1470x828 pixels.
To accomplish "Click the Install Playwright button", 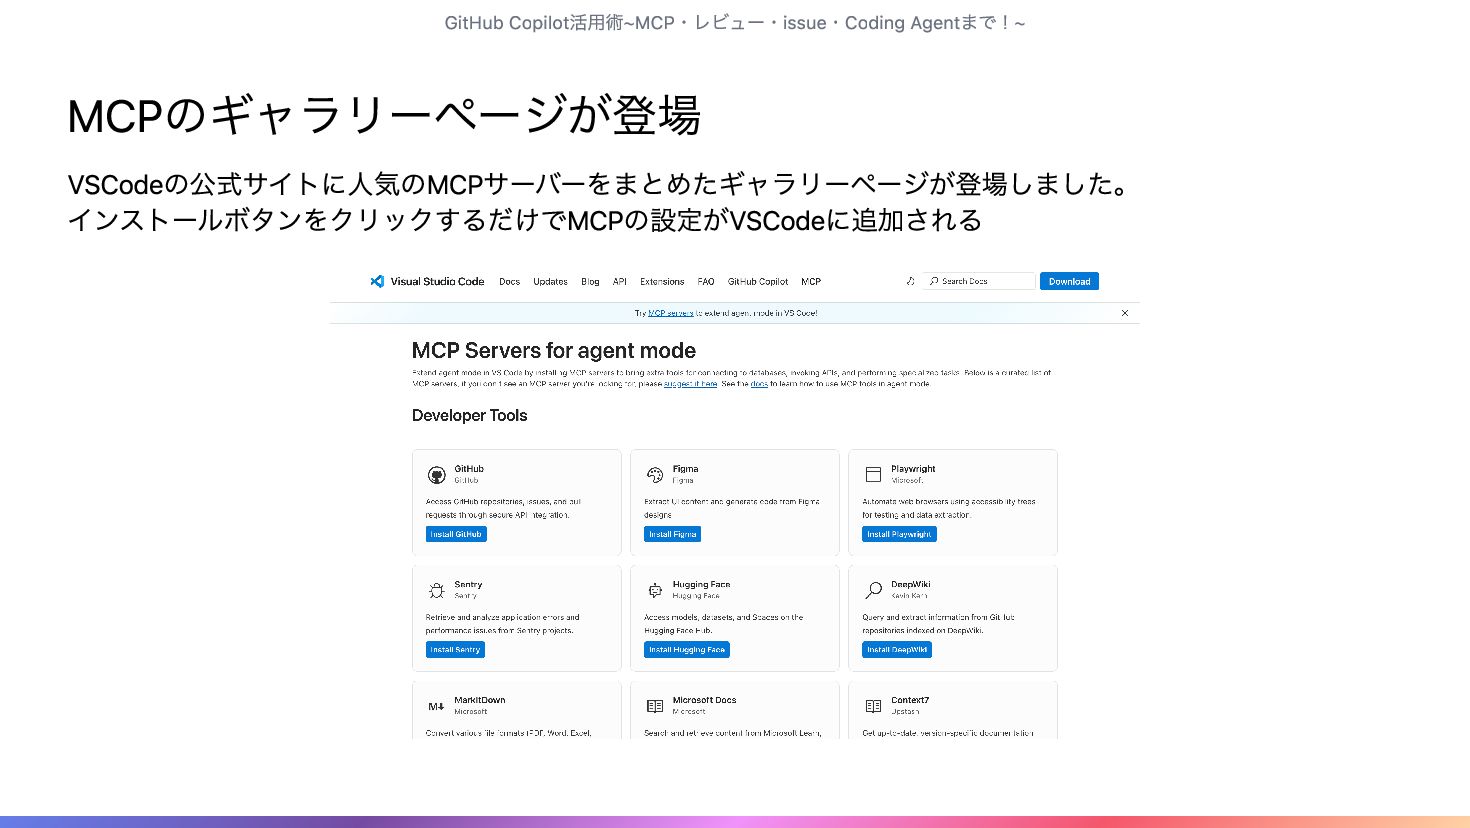I will 899,534.
